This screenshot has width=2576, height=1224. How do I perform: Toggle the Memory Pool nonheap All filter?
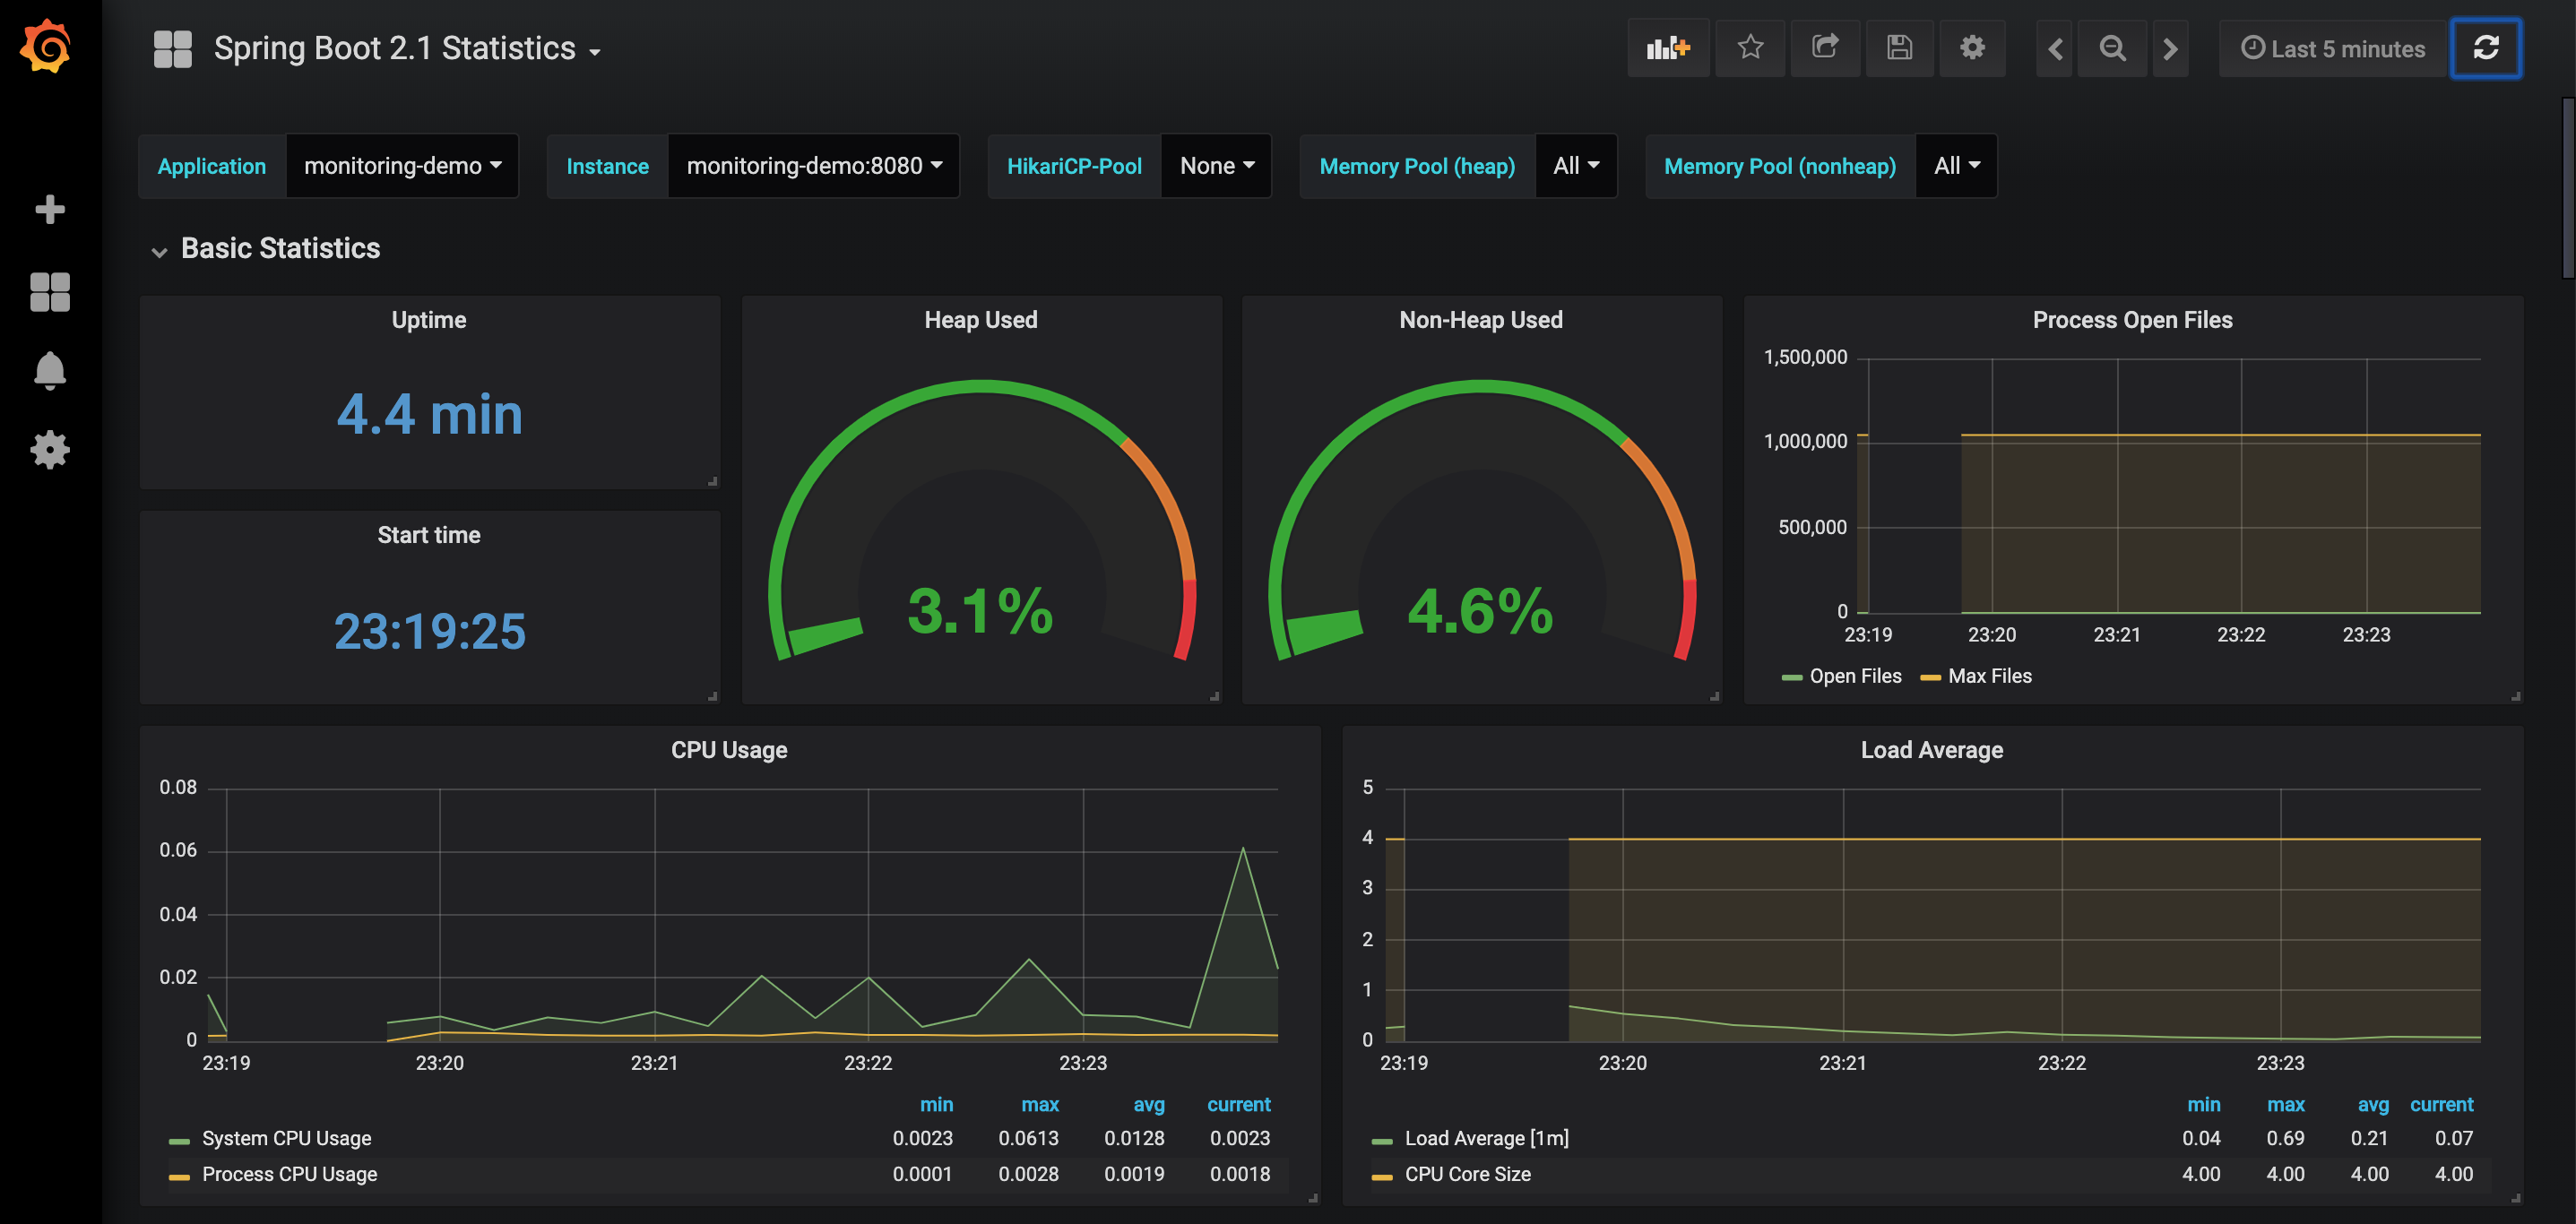tap(1958, 164)
